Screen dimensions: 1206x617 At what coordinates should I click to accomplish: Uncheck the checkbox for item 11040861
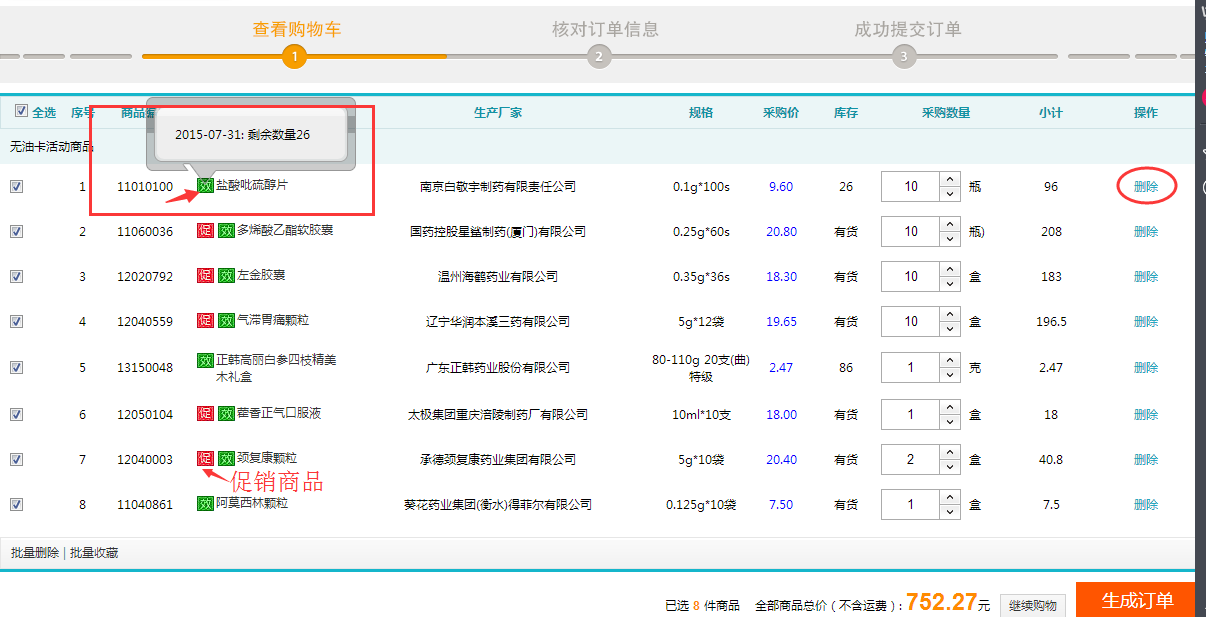click(x=16, y=505)
